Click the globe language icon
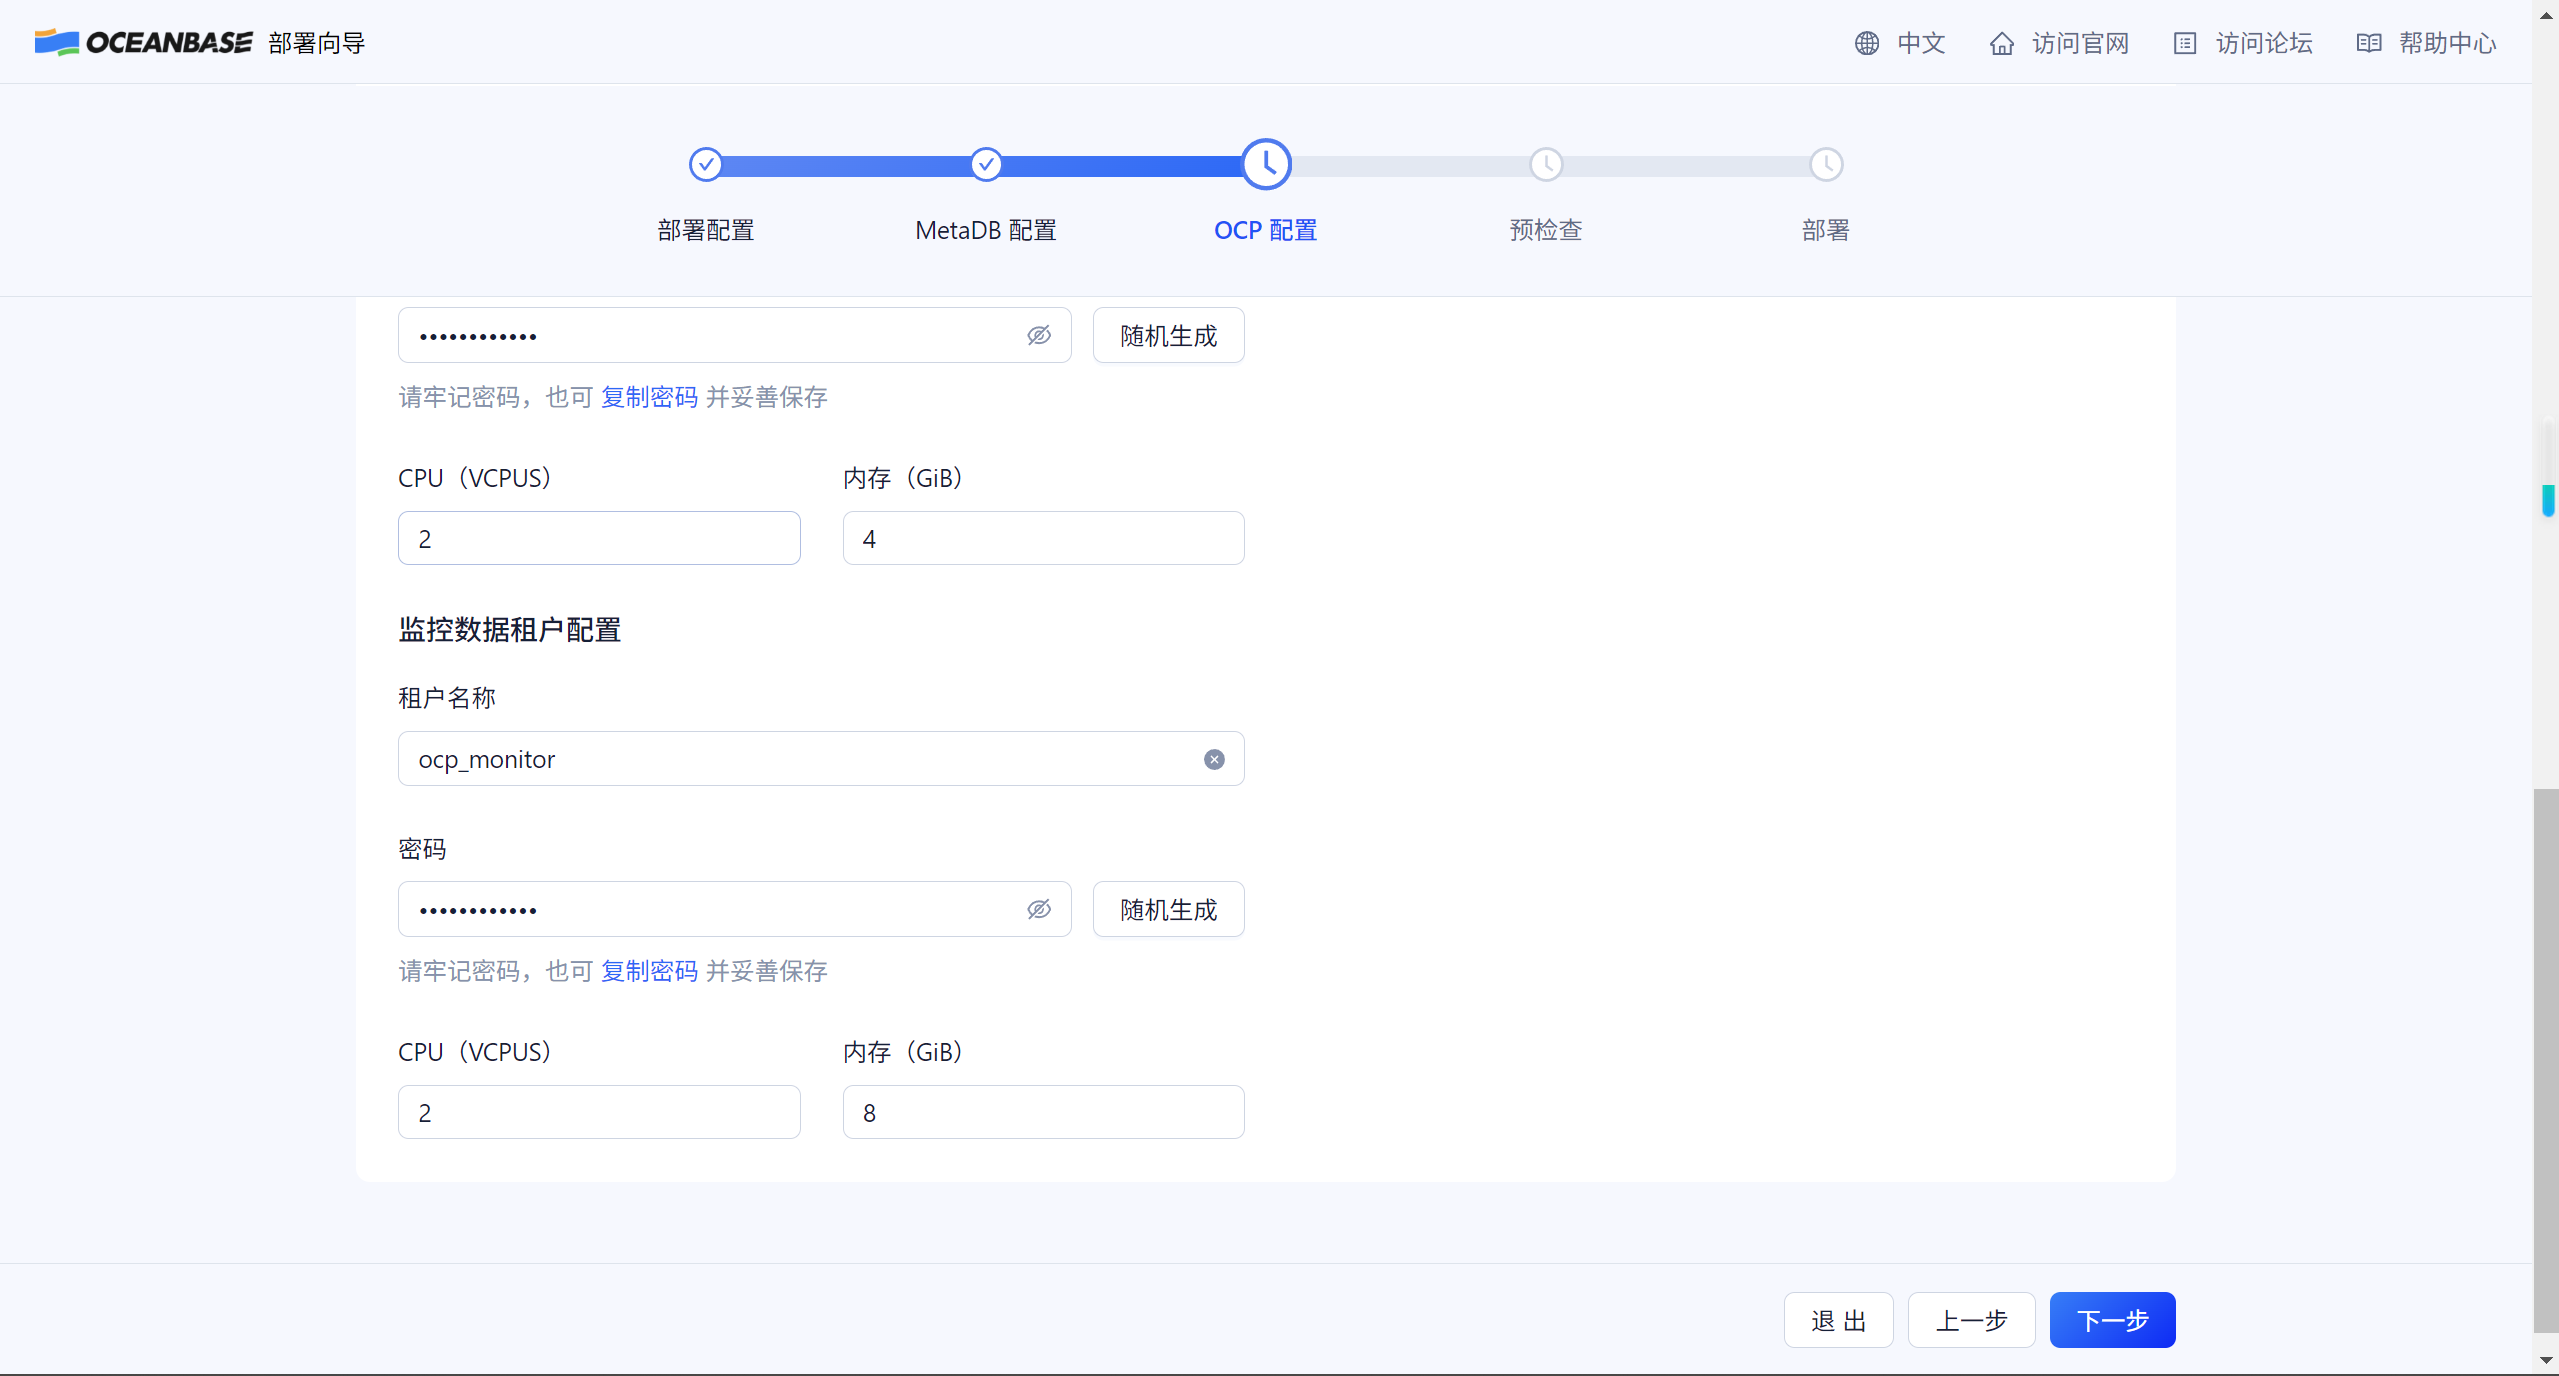The height and width of the screenshot is (1376, 2559). (x=1866, y=43)
